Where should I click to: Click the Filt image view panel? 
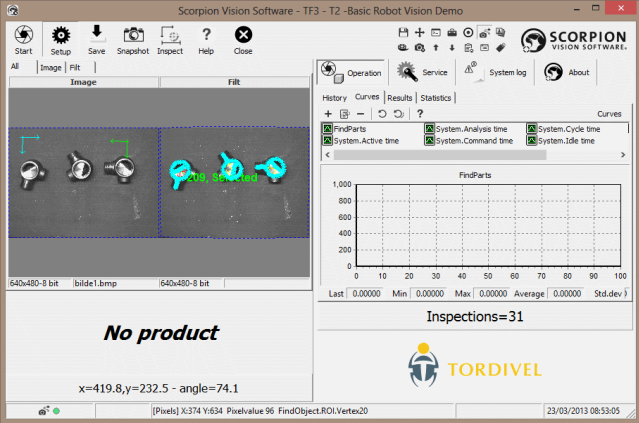pyautogui.click(x=234, y=182)
